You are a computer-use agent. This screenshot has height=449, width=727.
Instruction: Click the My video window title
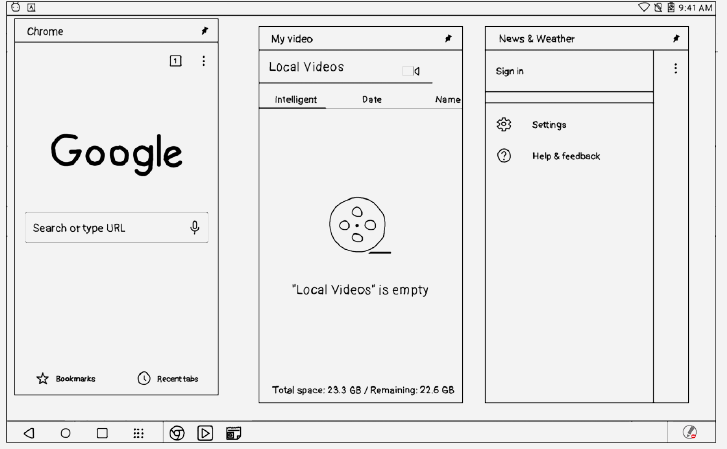click(x=292, y=39)
